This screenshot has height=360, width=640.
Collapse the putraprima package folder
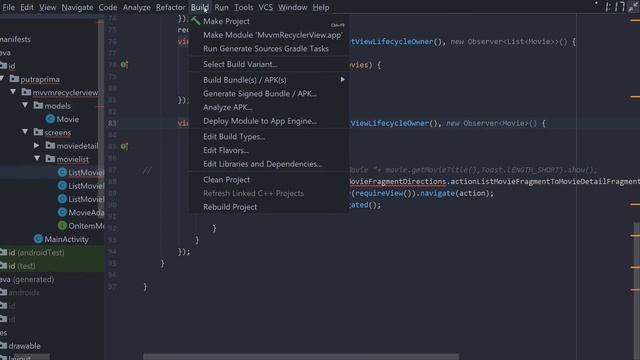pyautogui.click(x=2, y=79)
